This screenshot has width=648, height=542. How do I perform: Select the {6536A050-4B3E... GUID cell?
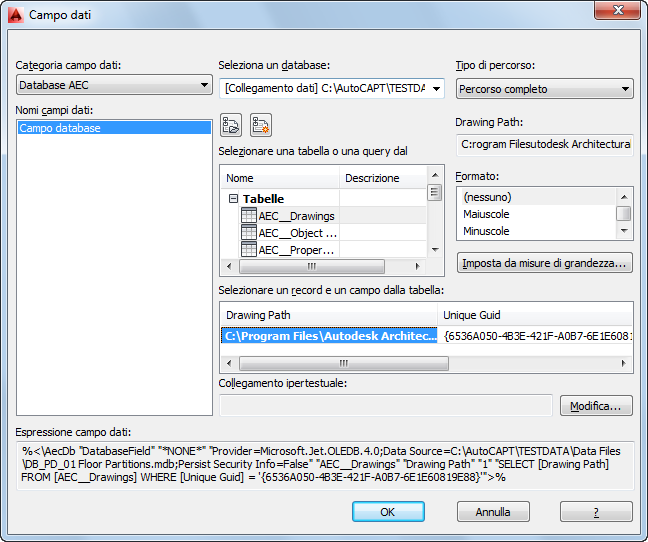pos(535,335)
